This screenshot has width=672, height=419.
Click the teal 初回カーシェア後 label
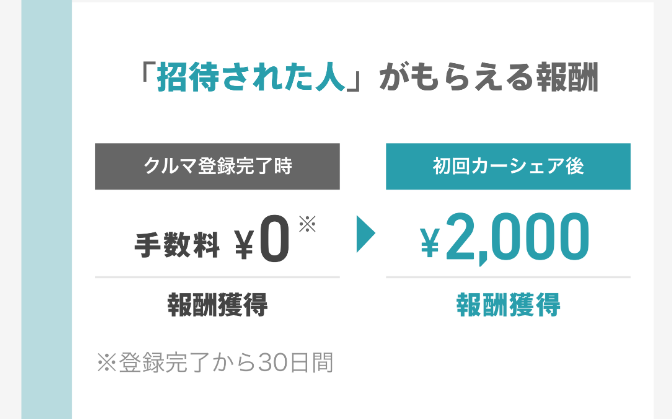508,166
